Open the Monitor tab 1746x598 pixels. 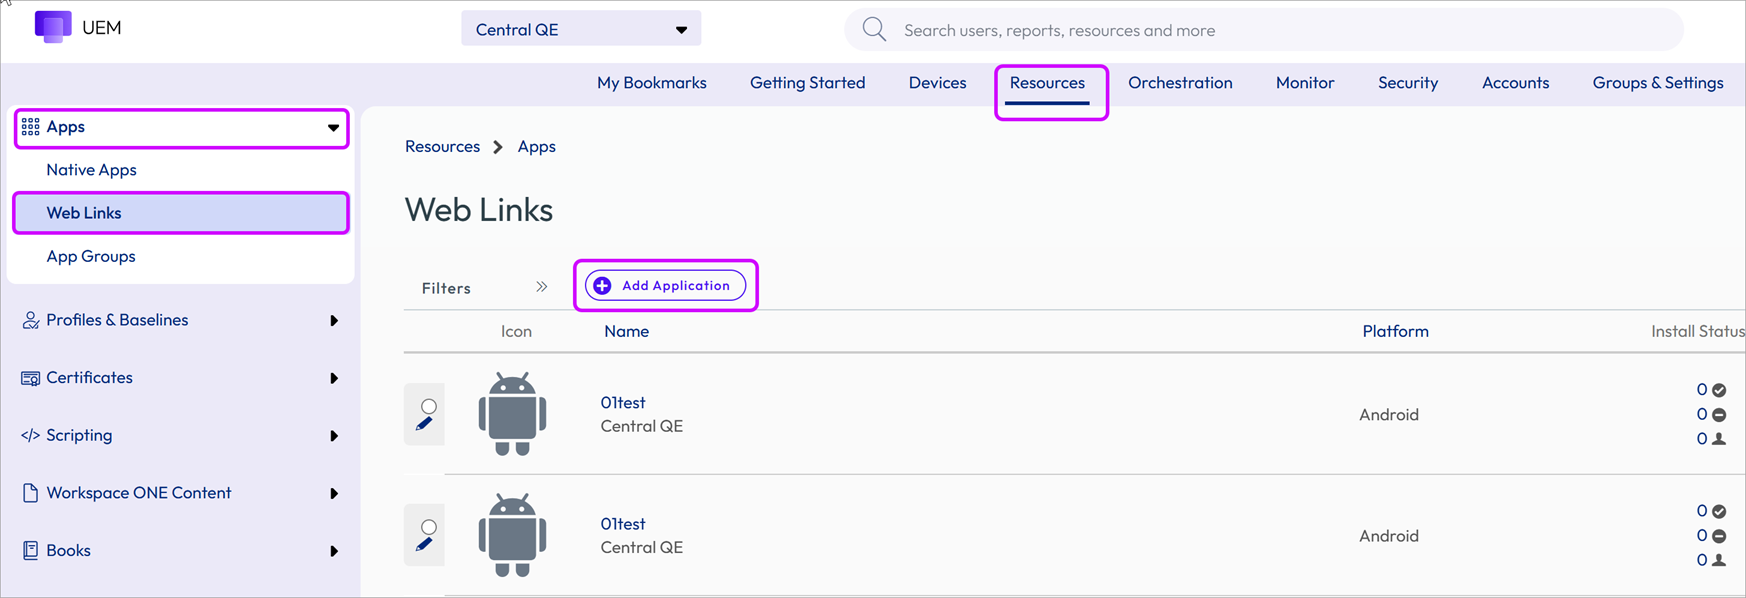pyautogui.click(x=1305, y=83)
